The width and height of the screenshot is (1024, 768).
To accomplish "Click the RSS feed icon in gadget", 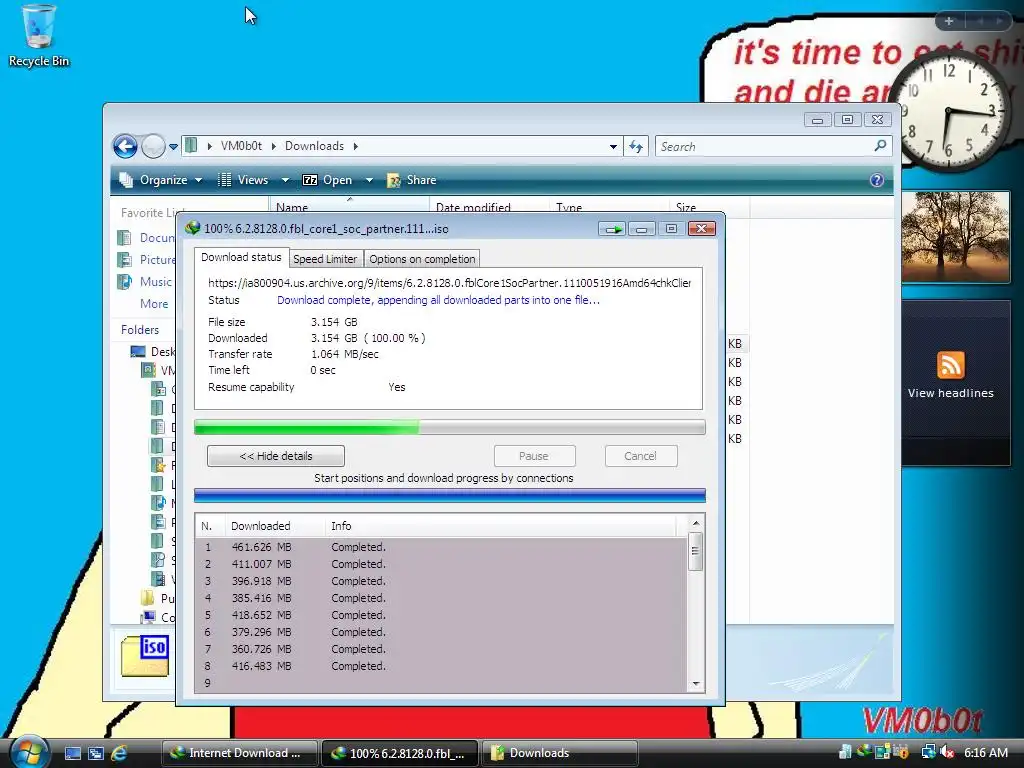I will pos(950,365).
